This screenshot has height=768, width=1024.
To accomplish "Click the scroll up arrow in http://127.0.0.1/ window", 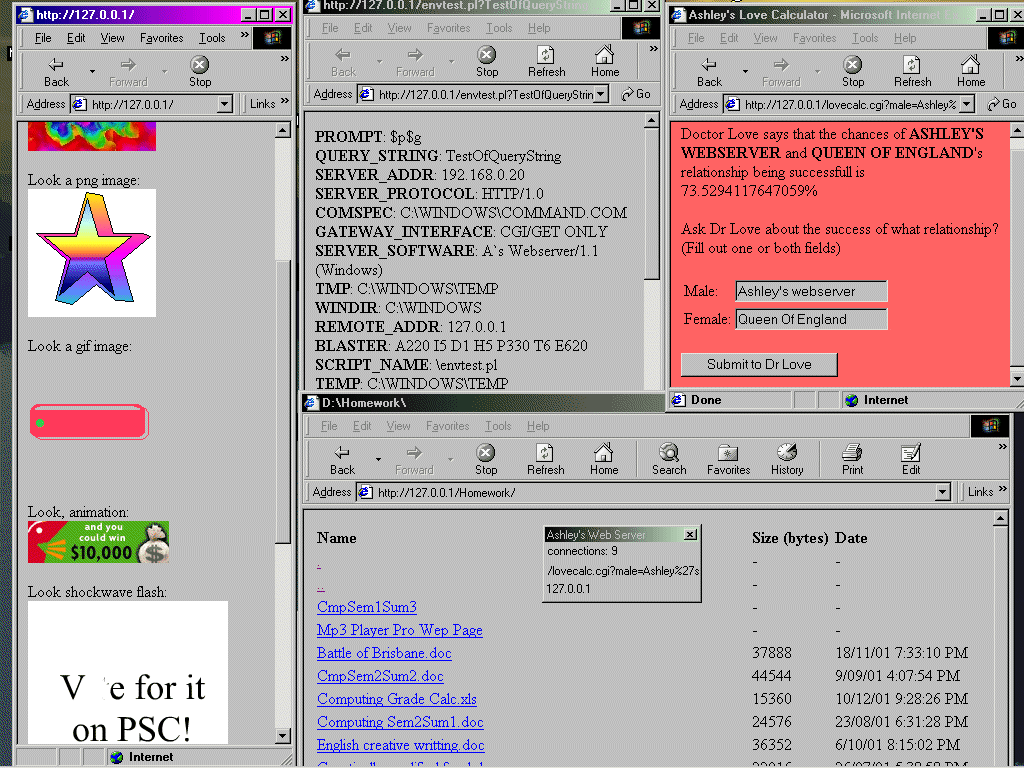I will click(x=283, y=130).
